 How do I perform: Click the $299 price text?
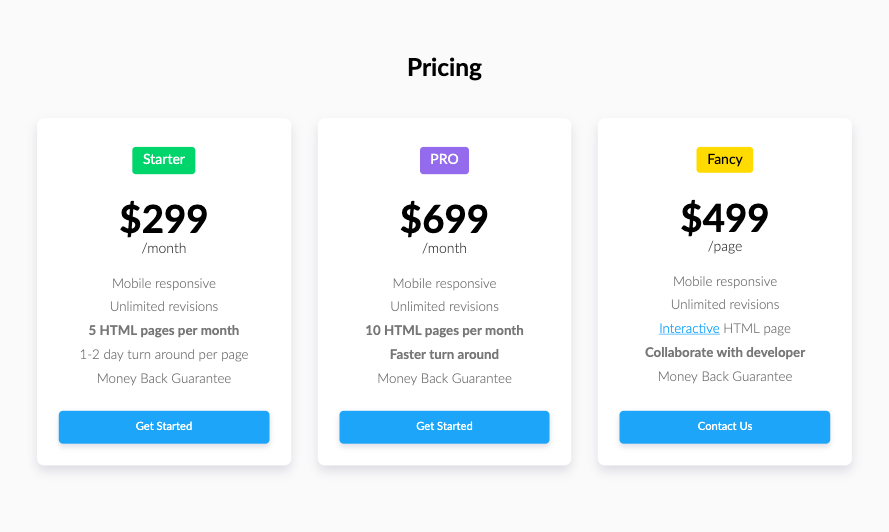(164, 219)
